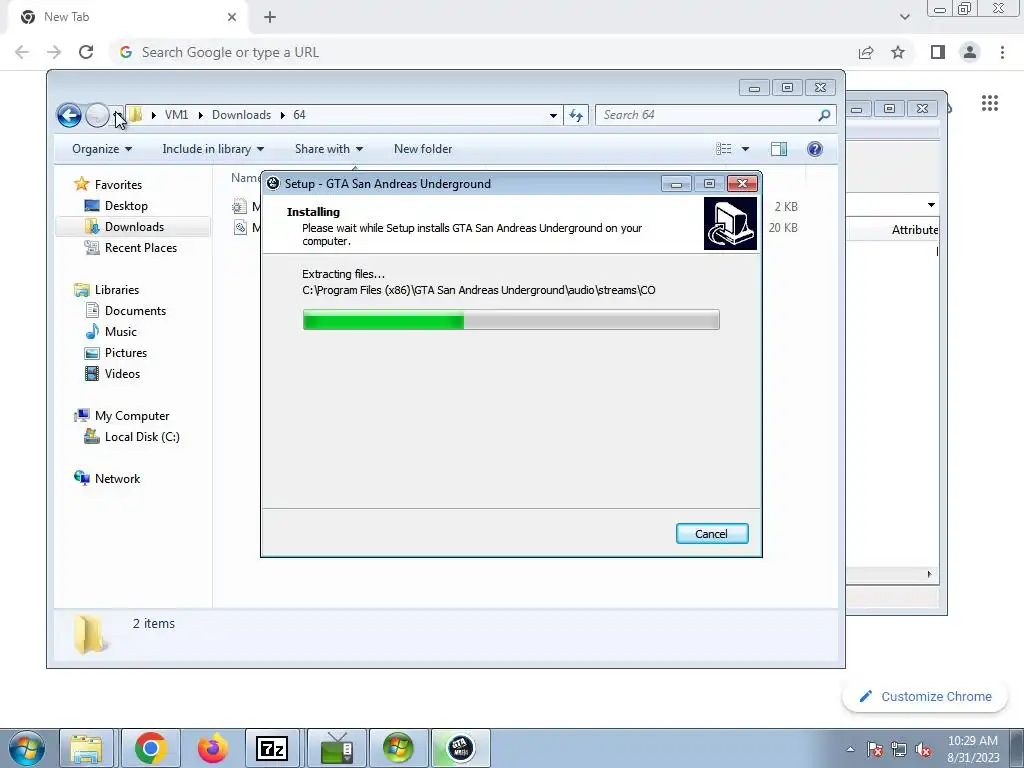Open Recent Places in the sidebar
Screen dimensions: 1024x768
pos(140,248)
